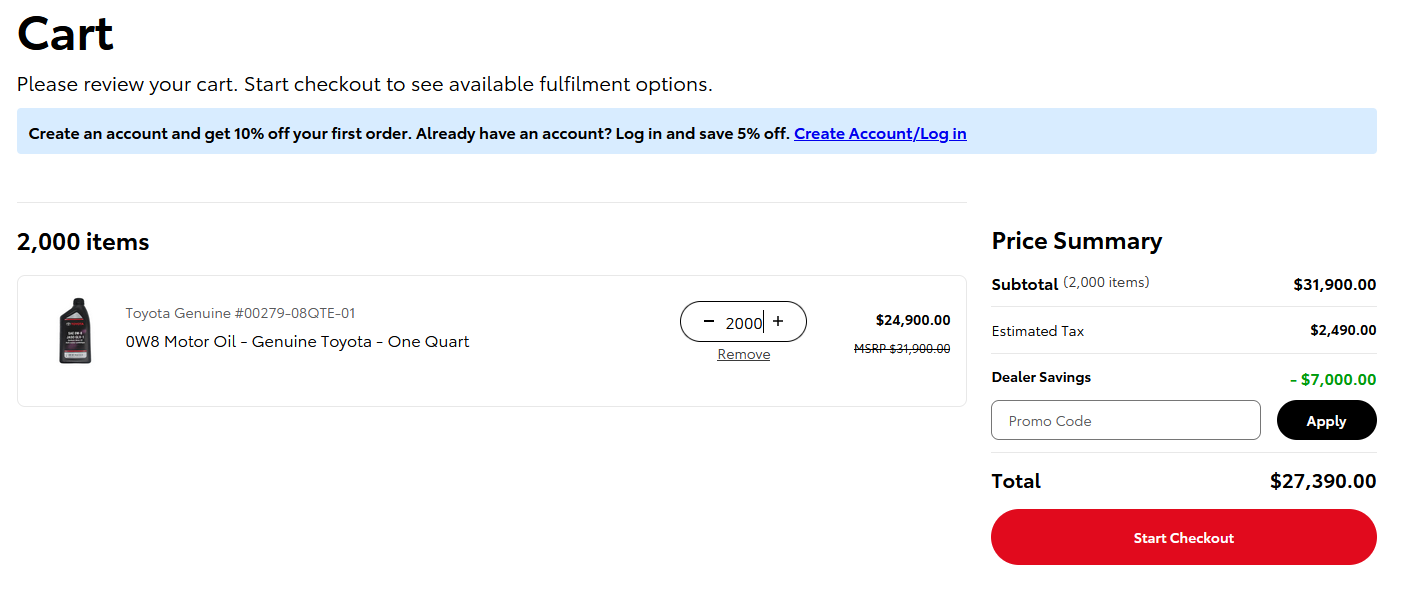1401x593 pixels.
Task: Remove the motor oil from cart
Action: click(743, 355)
